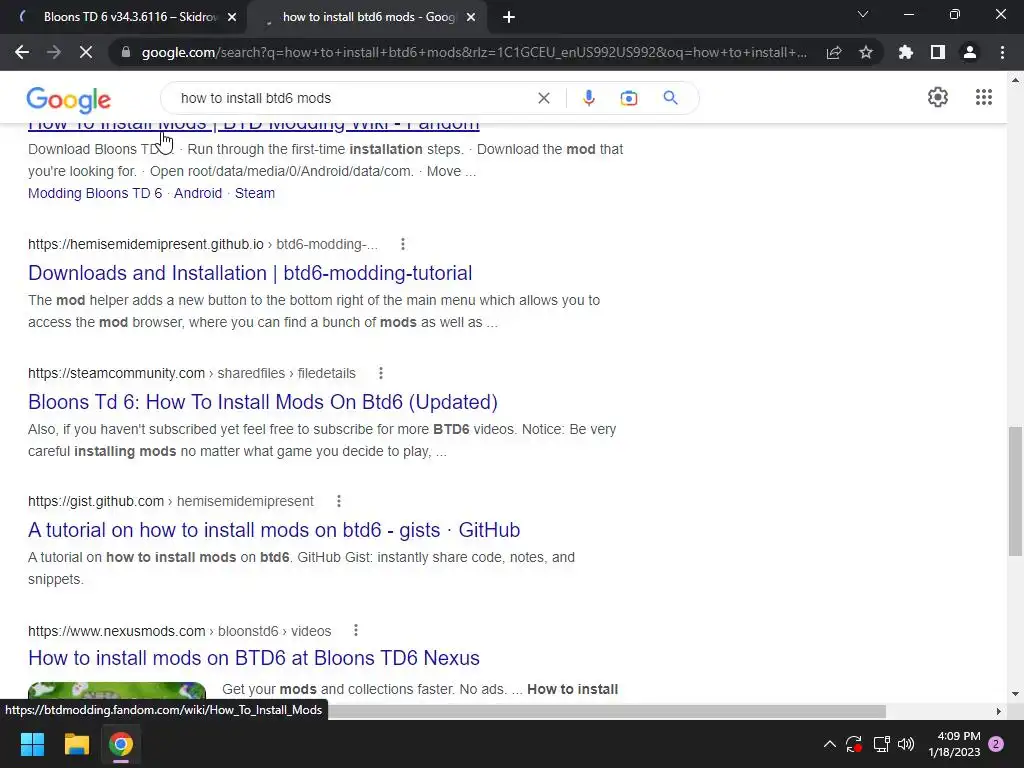Open the GitHub gists tutorial result
This screenshot has height=768, width=1024.
(x=274, y=530)
